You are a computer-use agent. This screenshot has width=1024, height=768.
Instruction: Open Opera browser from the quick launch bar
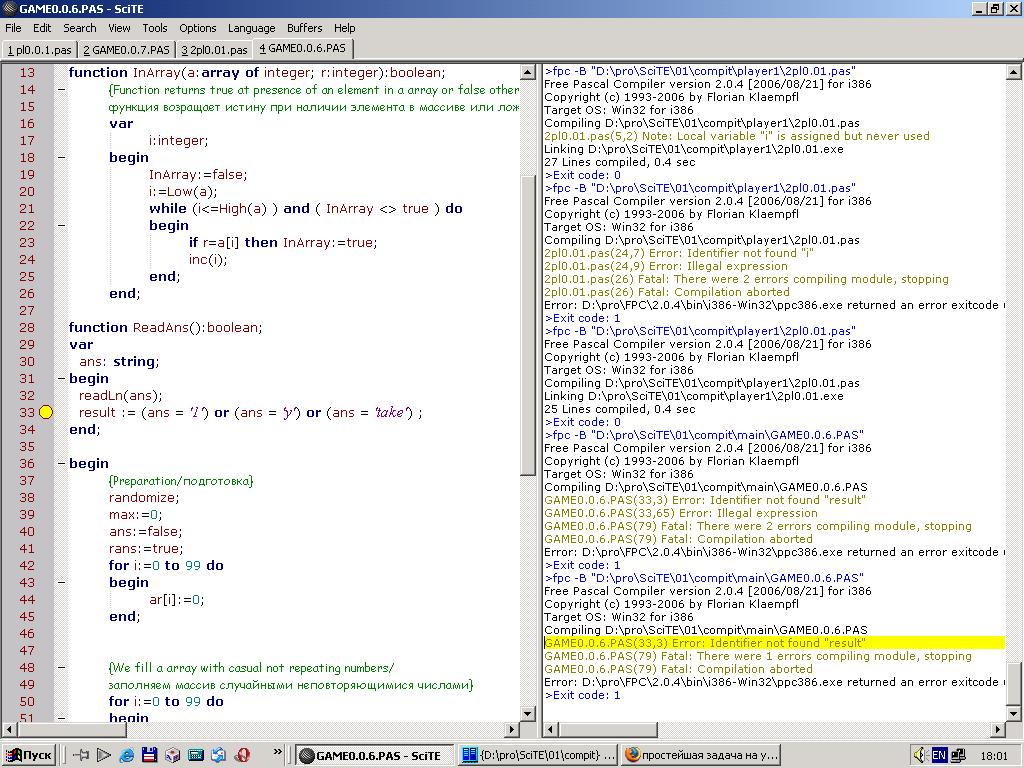pyautogui.click(x=241, y=755)
